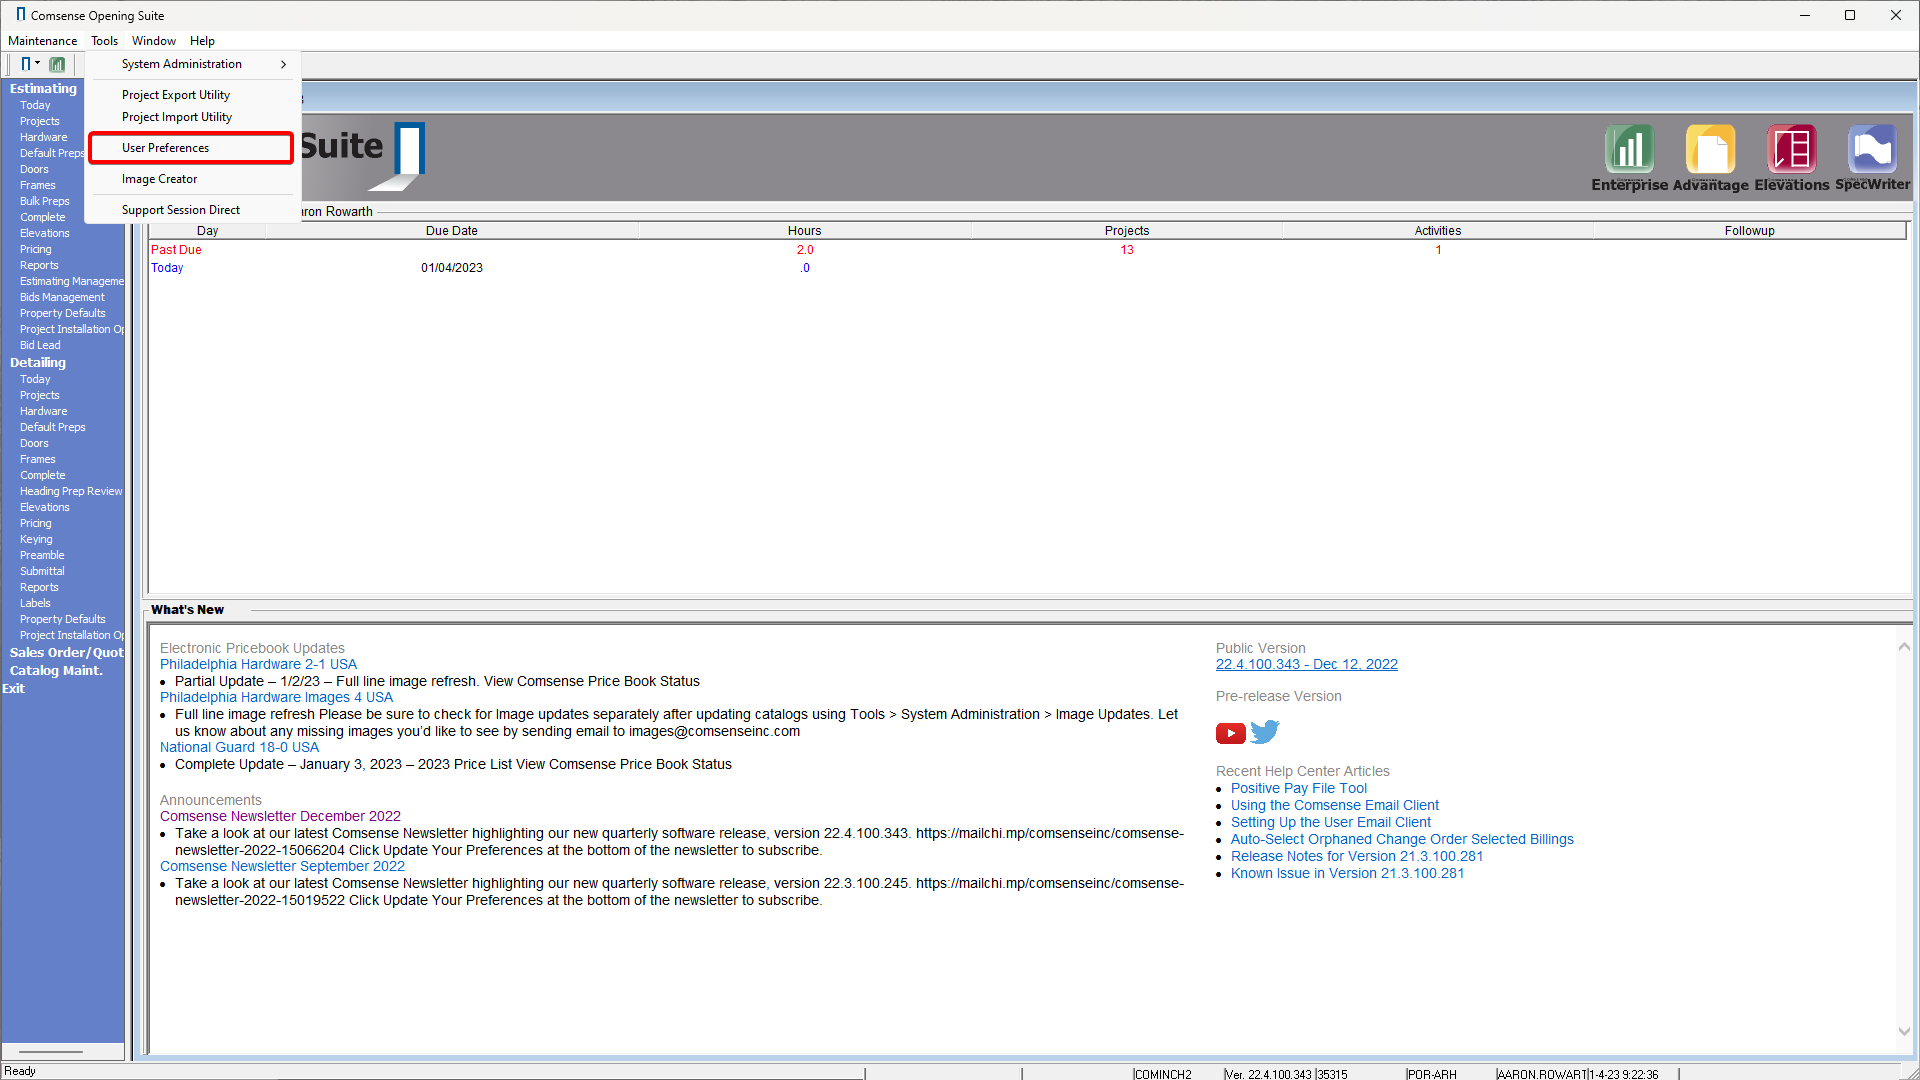Open Labels under Detailing

click(35, 603)
